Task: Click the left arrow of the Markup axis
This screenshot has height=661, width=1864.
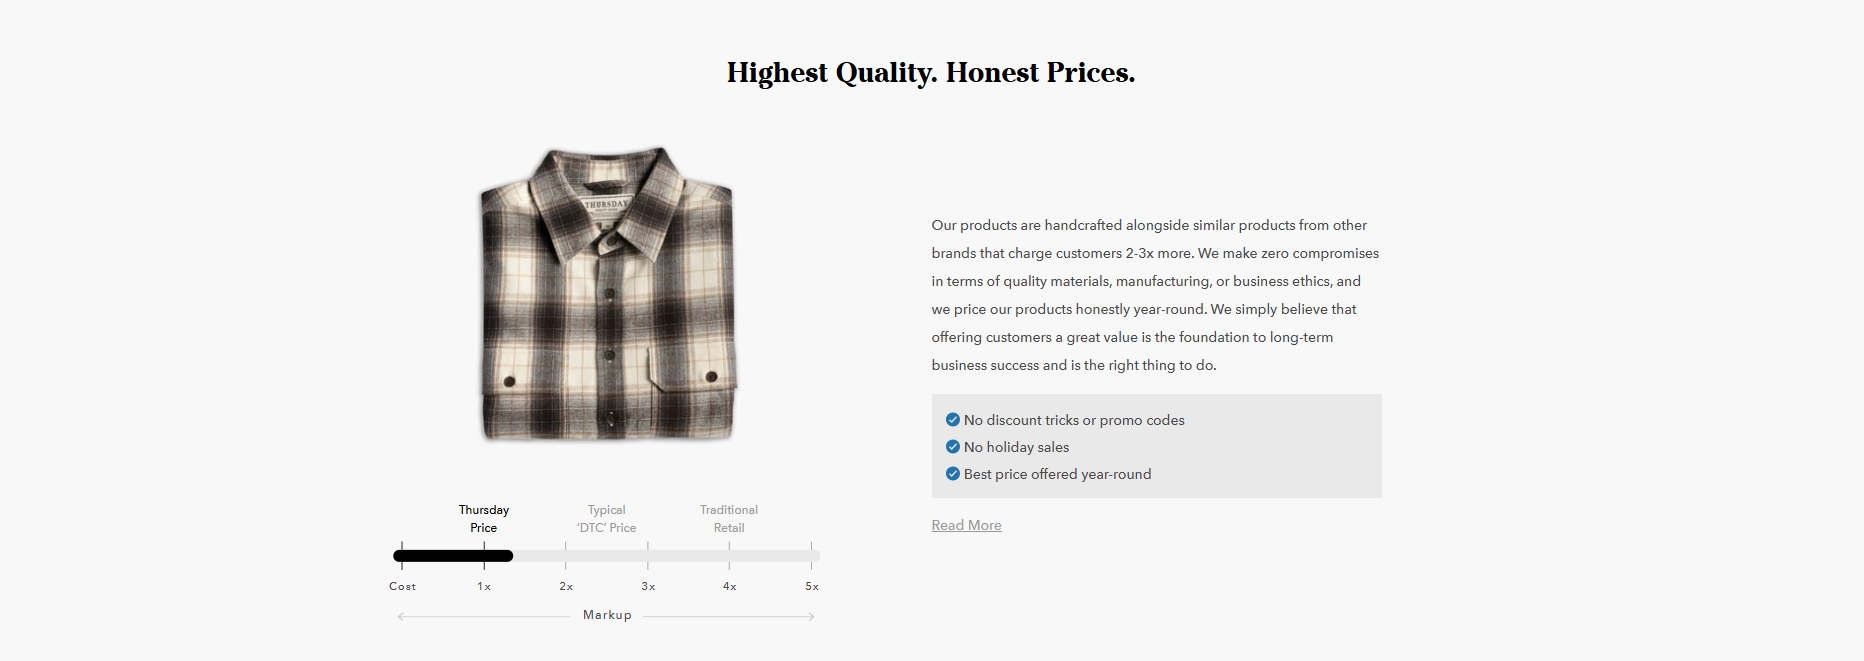Action: tap(402, 617)
